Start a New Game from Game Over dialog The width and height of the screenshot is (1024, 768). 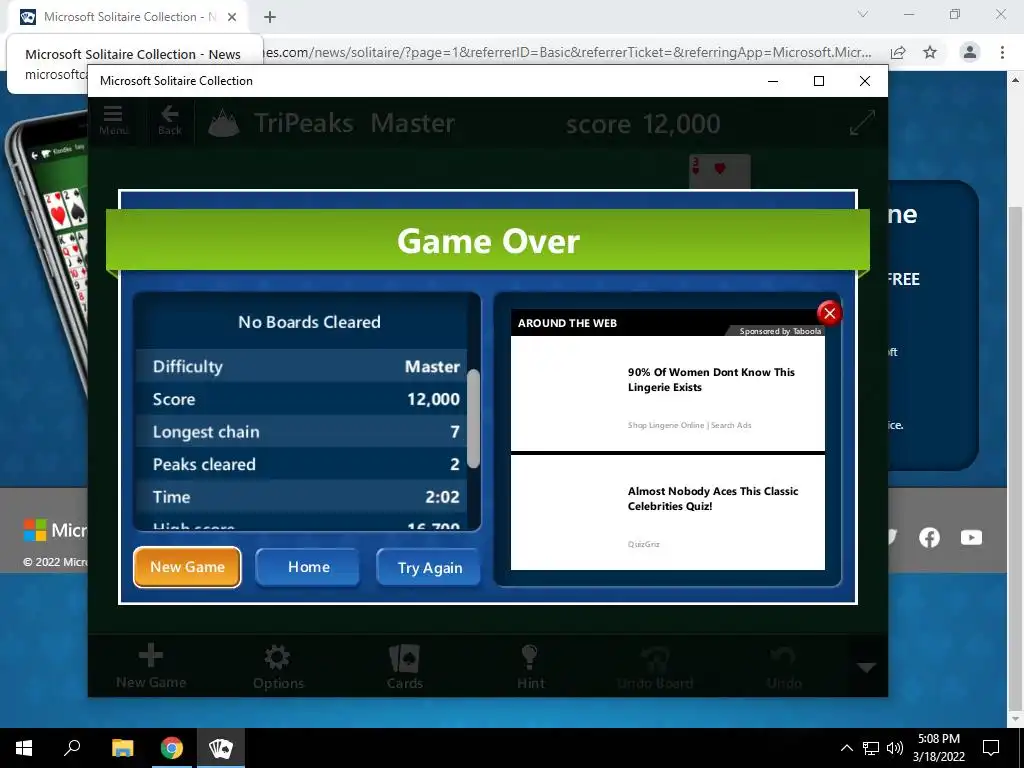(187, 567)
